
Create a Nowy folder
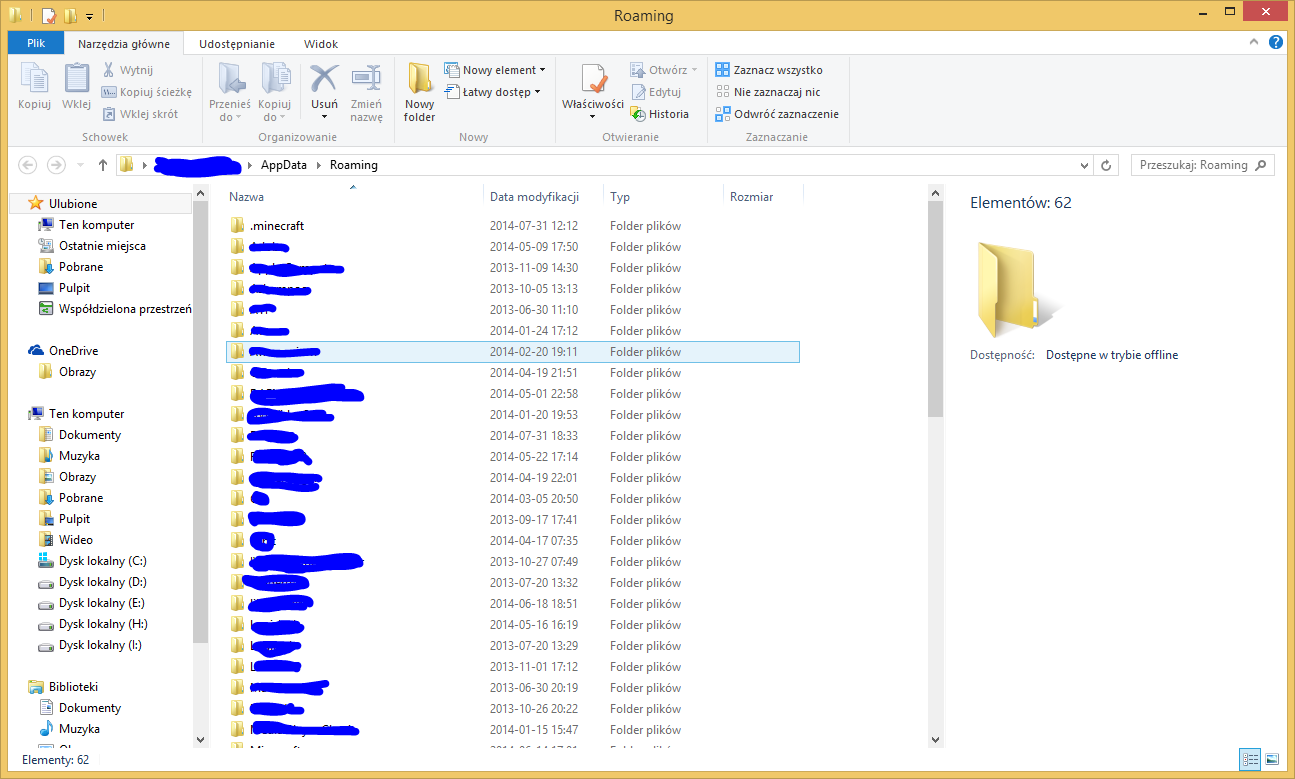pos(420,92)
